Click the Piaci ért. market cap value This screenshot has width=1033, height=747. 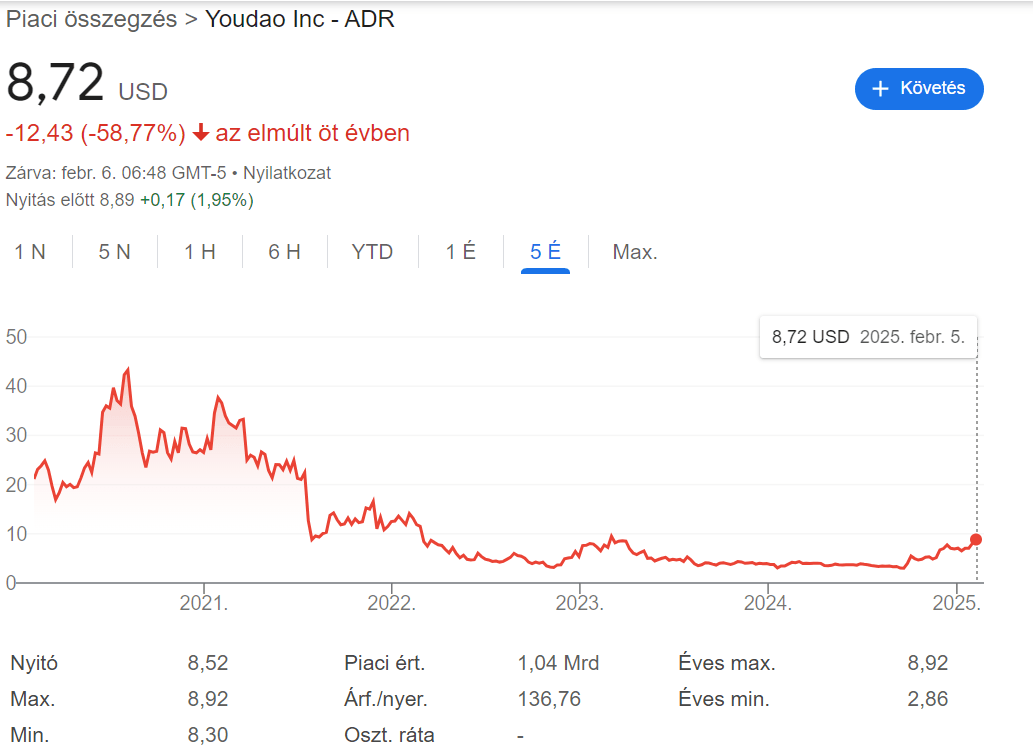(x=558, y=663)
